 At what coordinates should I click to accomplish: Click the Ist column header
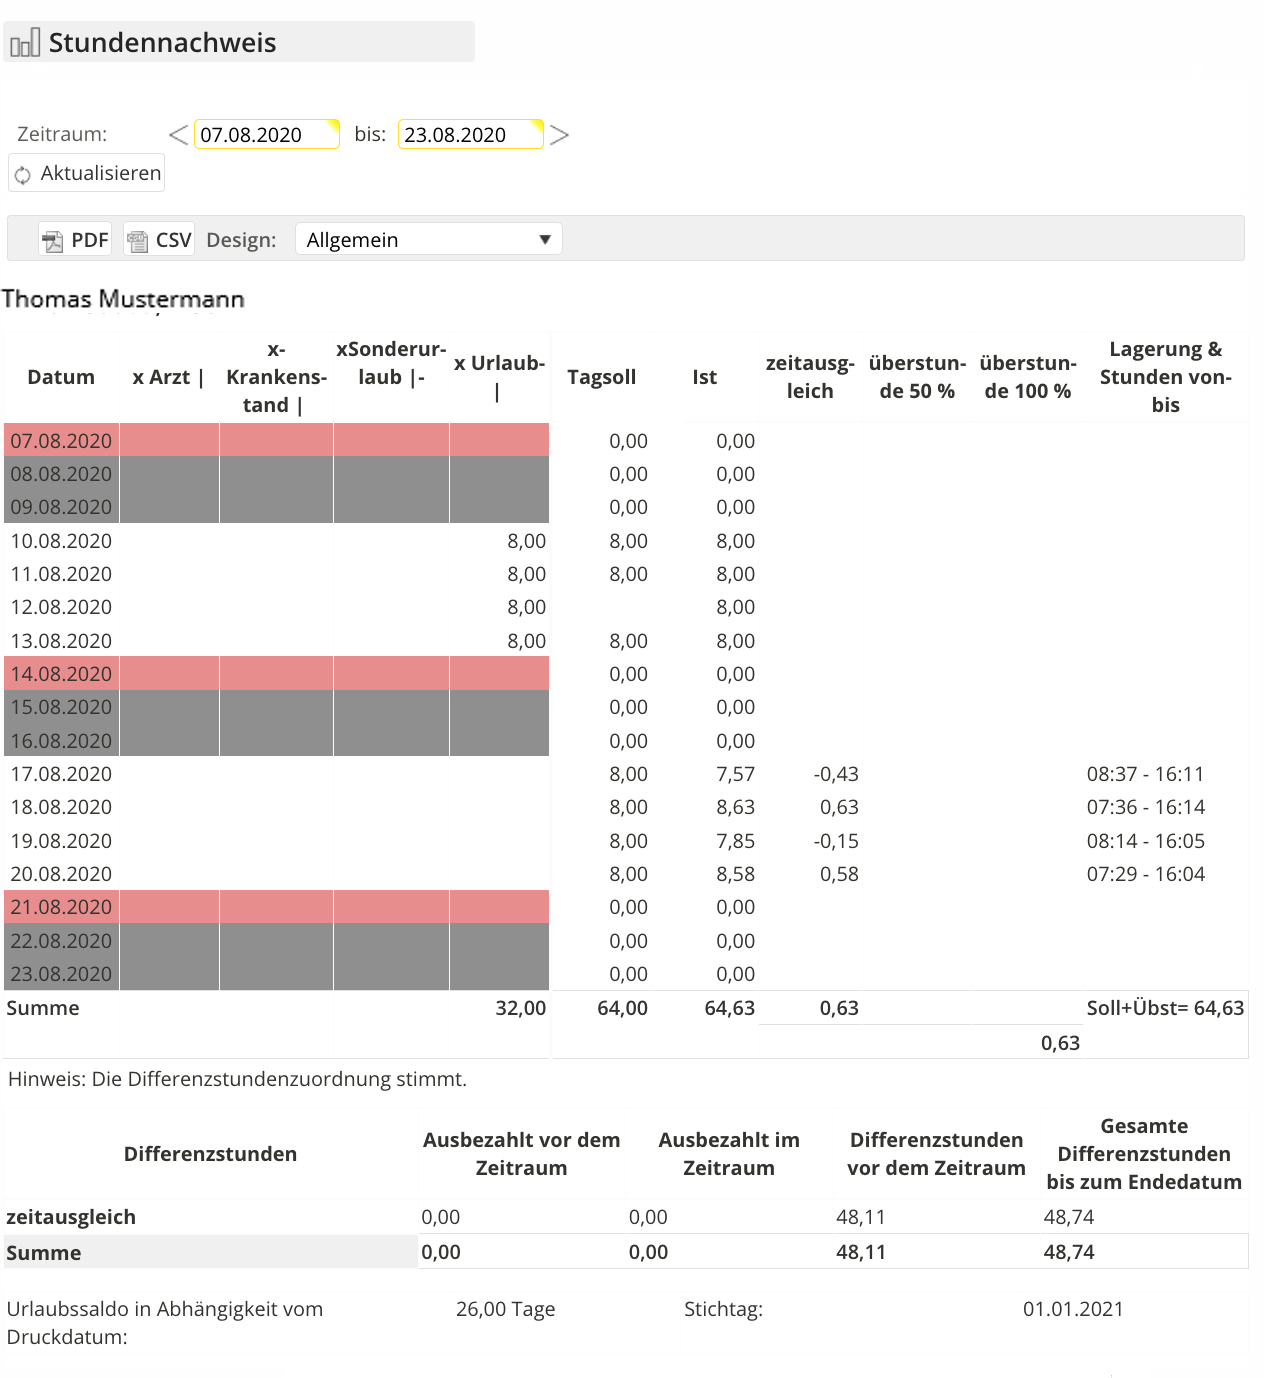[704, 377]
